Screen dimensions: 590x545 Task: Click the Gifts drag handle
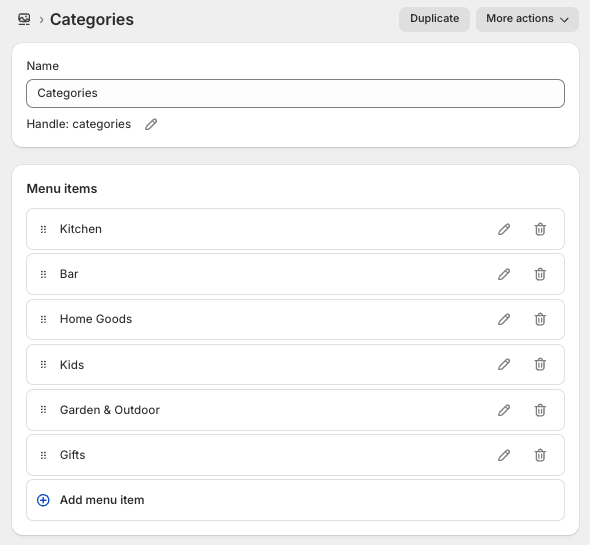(x=43, y=455)
